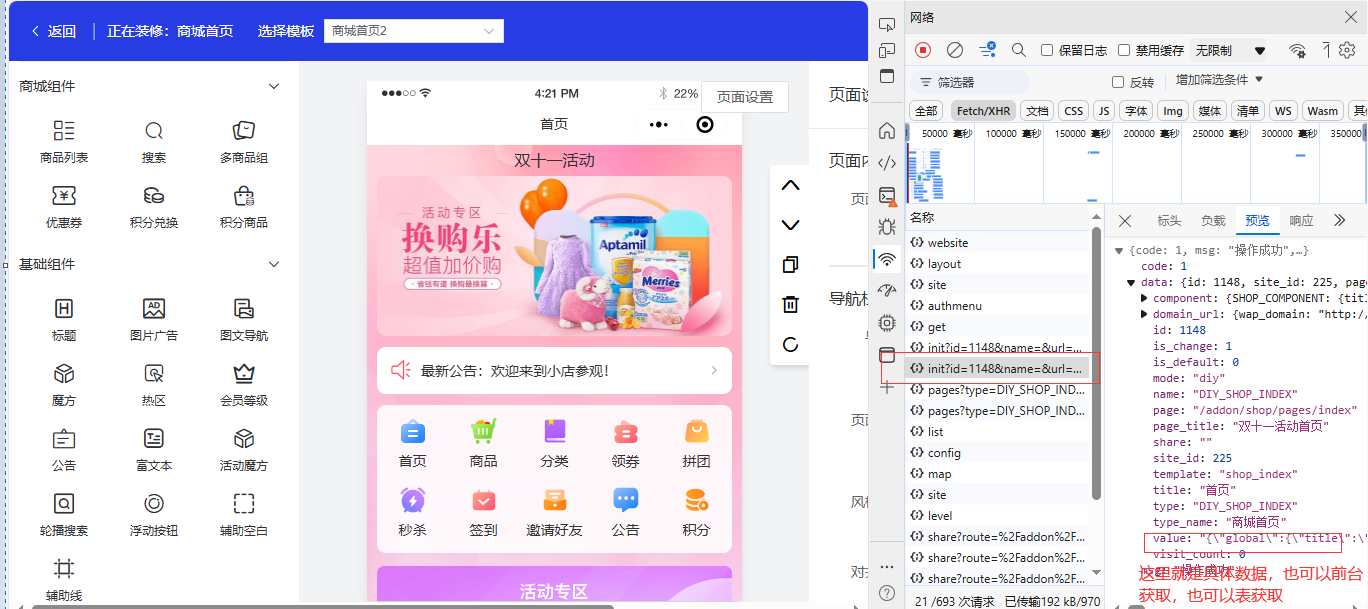
Task: Open the 页面设置 page settings button
Action: click(x=745, y=97)
